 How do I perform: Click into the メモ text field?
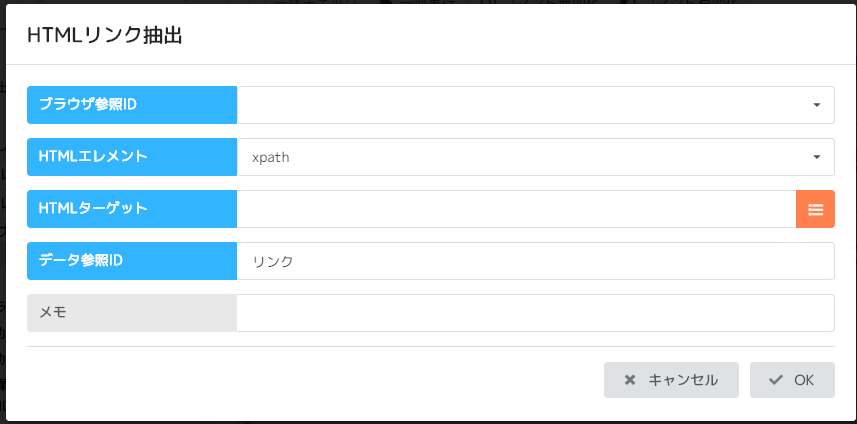click(535, 313)
